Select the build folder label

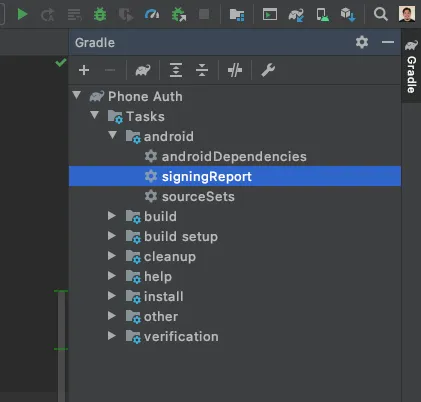(160, 217)
